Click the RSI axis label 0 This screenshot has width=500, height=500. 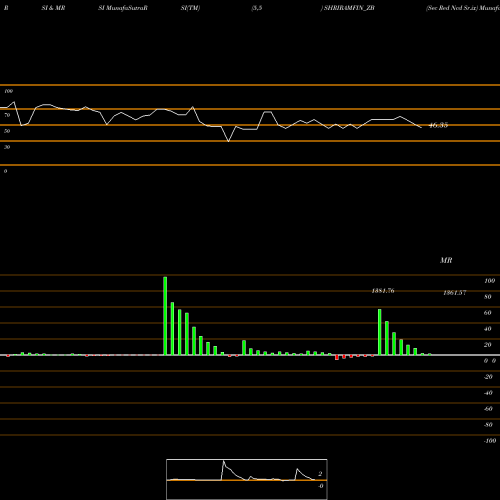(5, 171)
